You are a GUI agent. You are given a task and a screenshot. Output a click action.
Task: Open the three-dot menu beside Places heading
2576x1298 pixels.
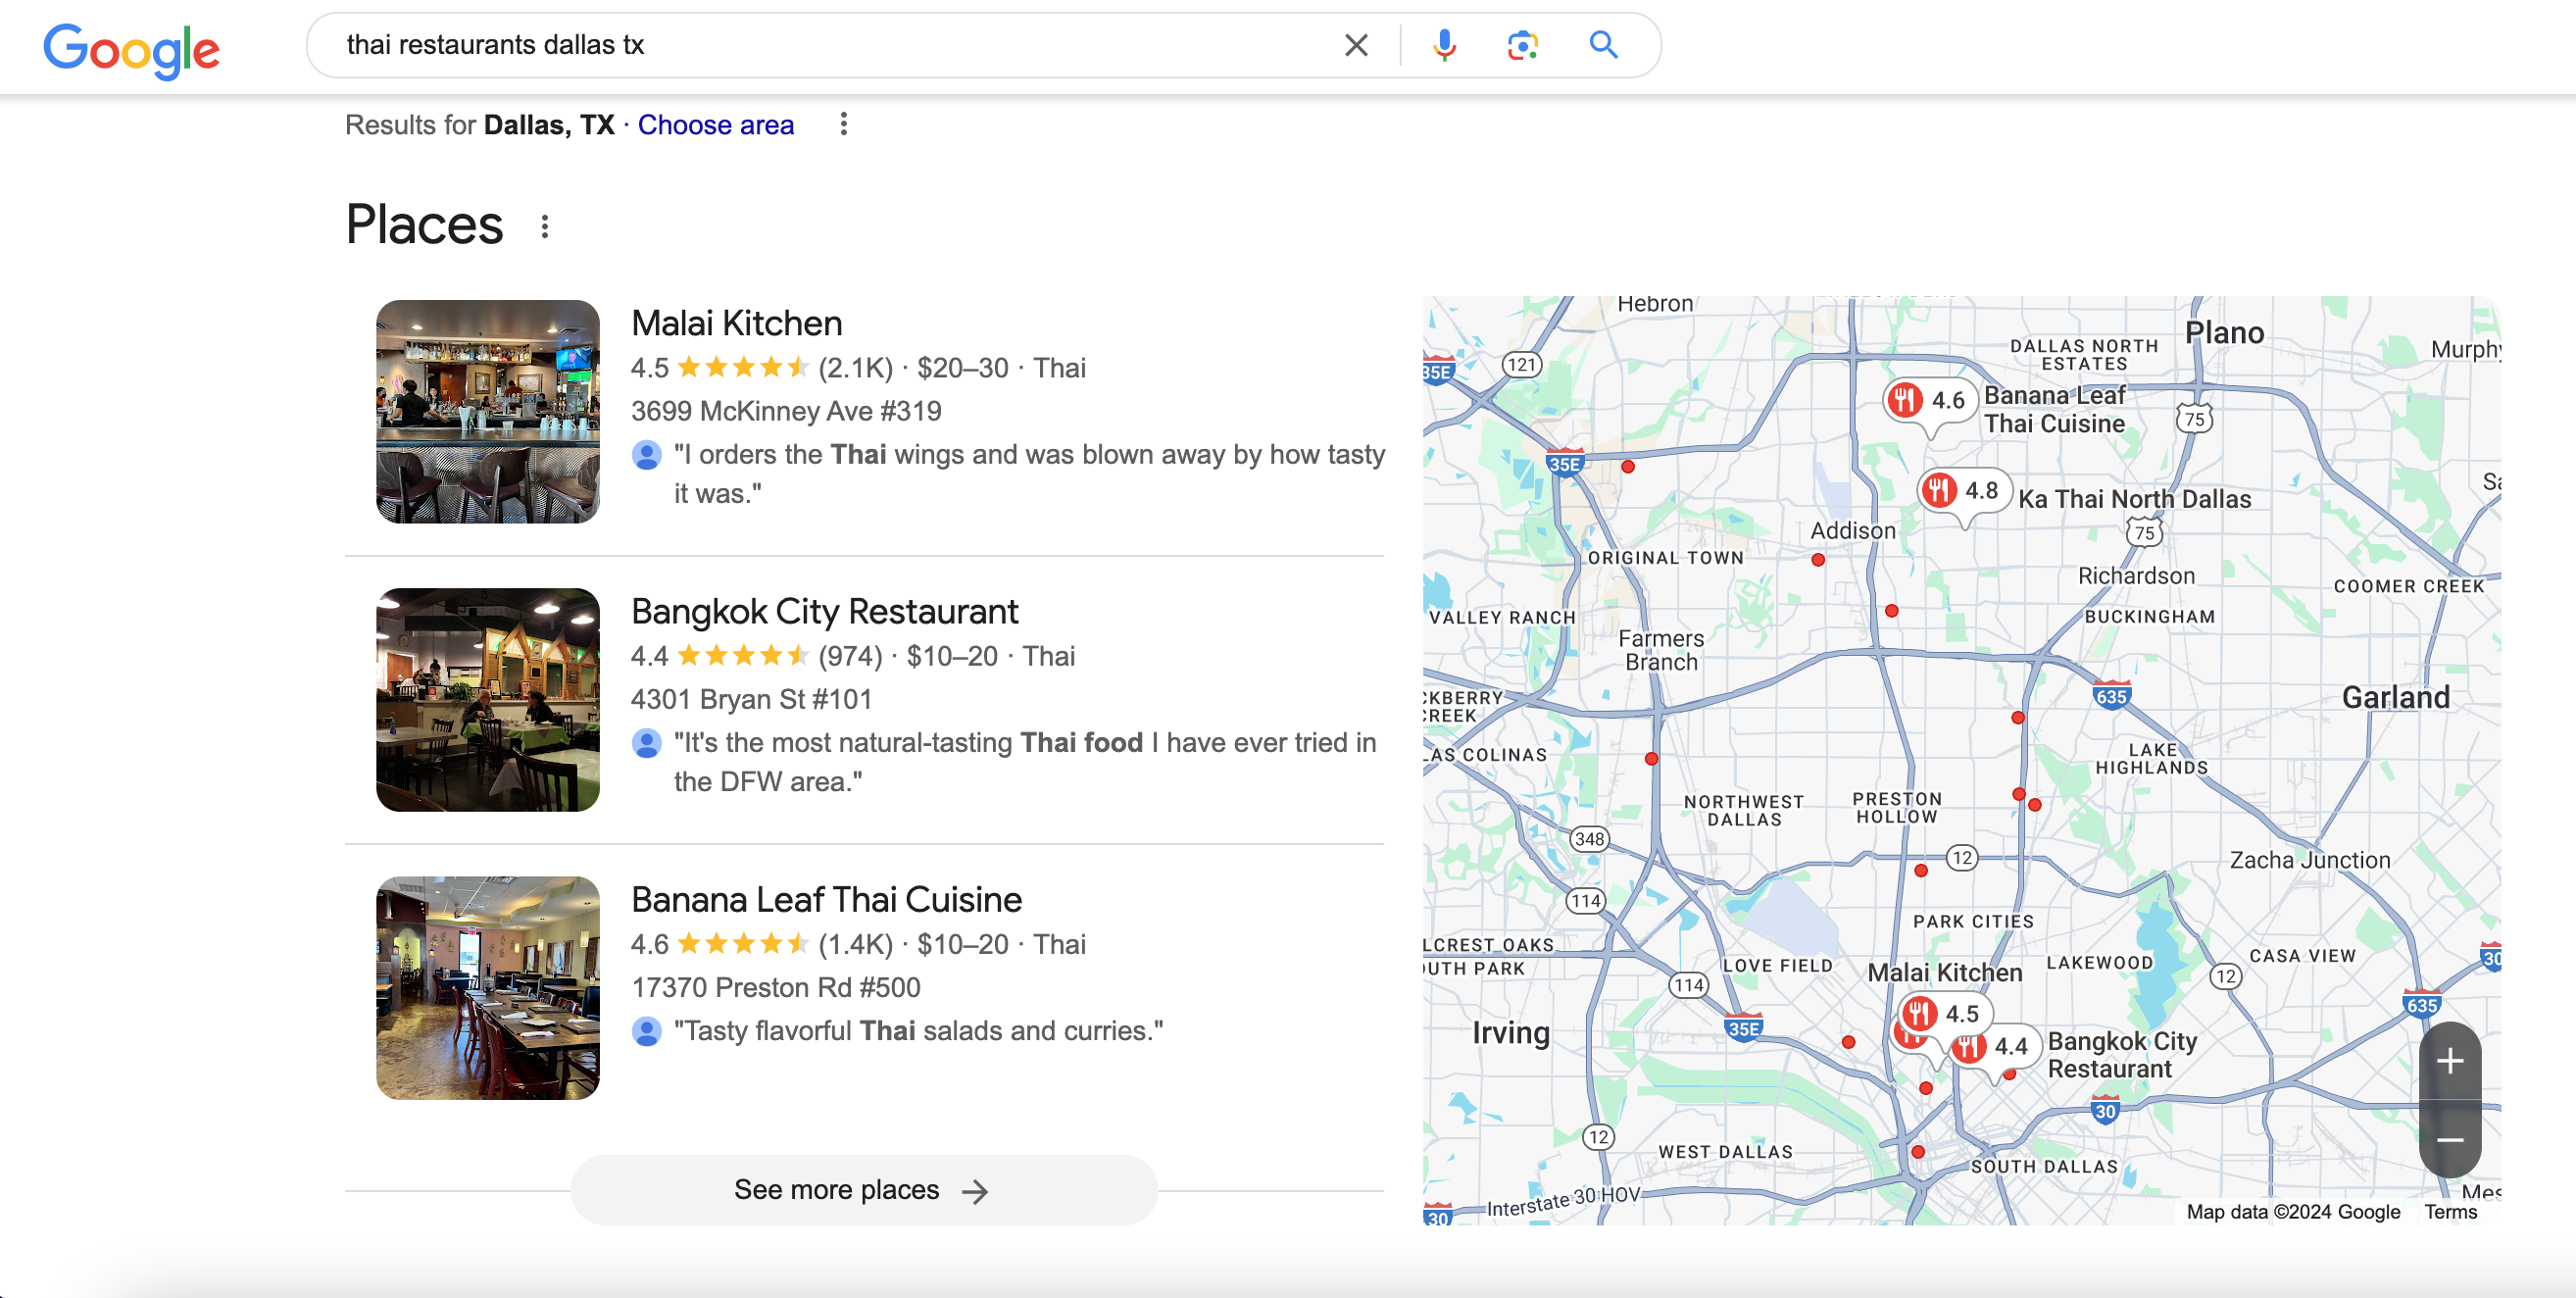tap(544, 227)
